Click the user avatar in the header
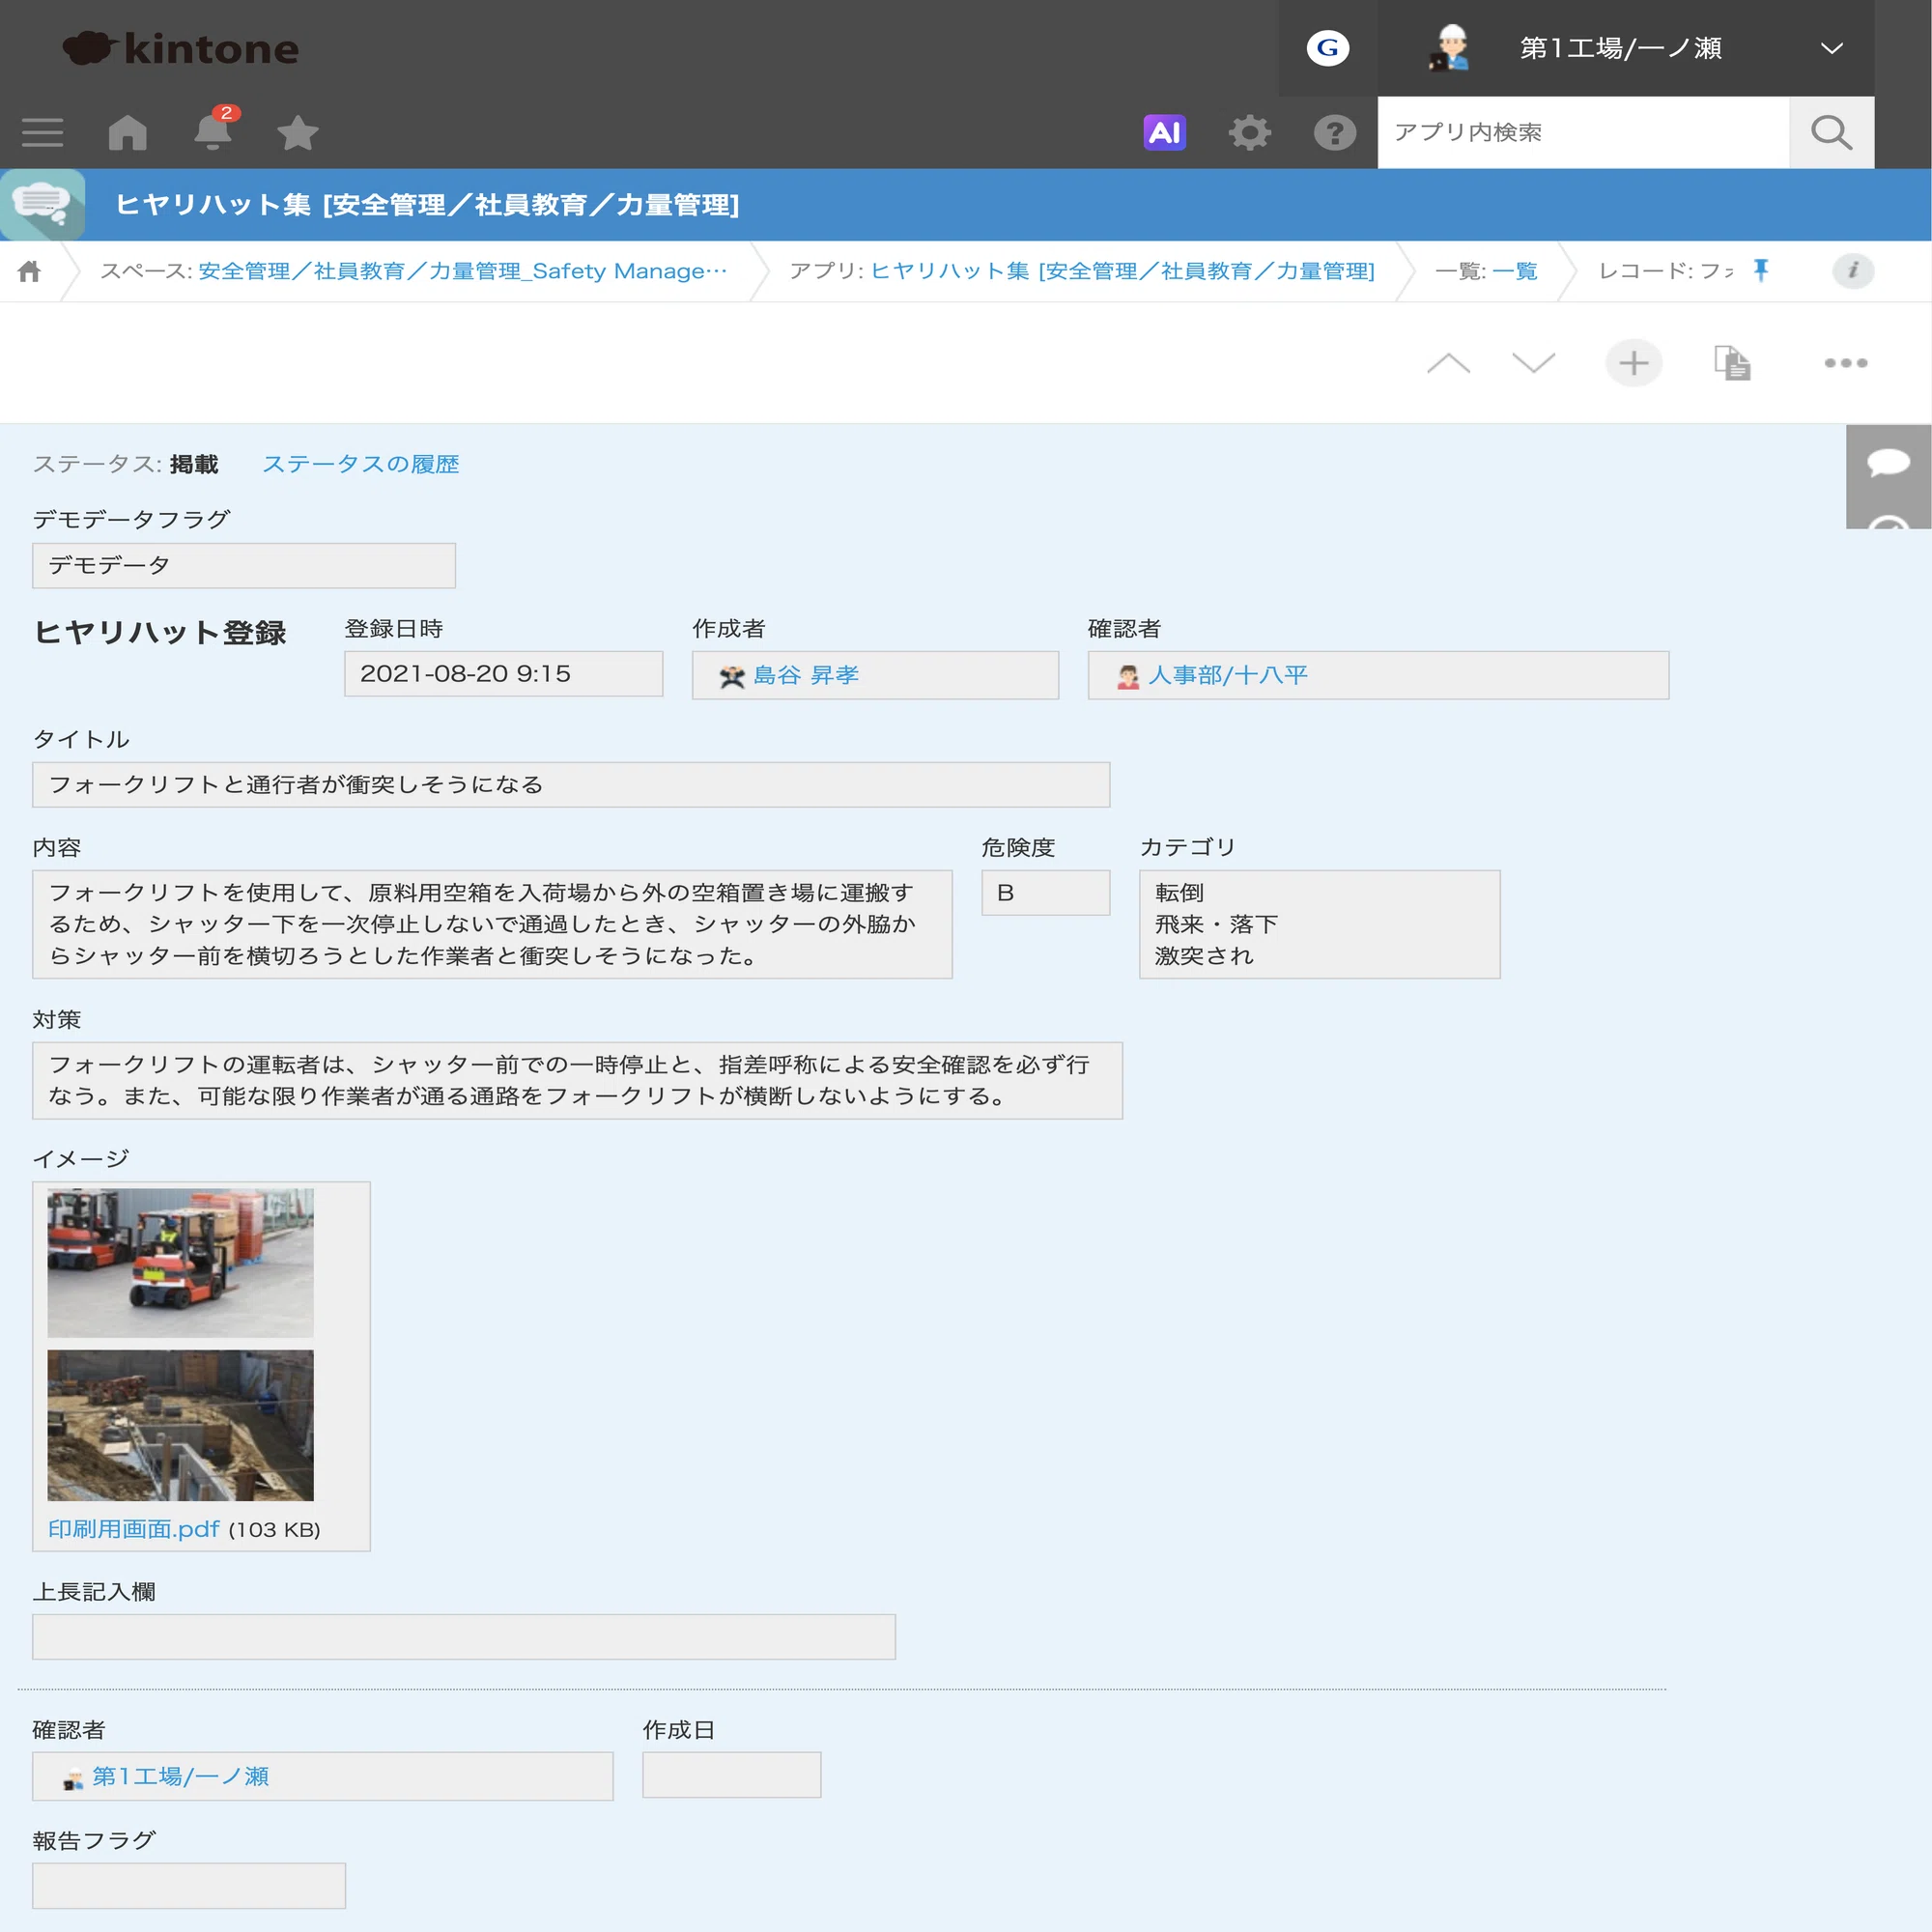This screenshot has width=1932, height=1932. (x=1450, y=48)
